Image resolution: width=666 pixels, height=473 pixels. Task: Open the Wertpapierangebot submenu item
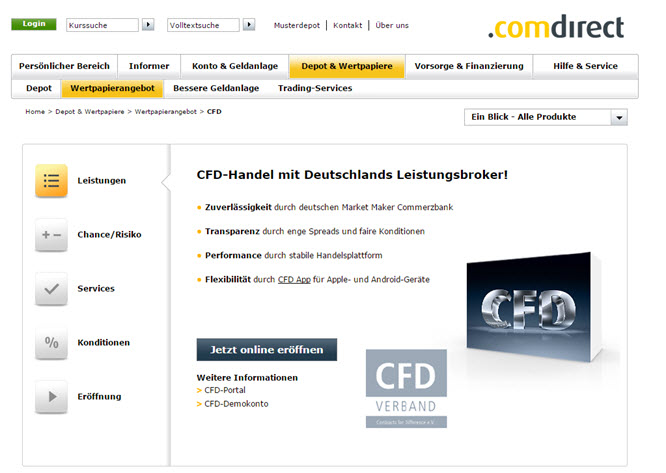pos(113,88)
